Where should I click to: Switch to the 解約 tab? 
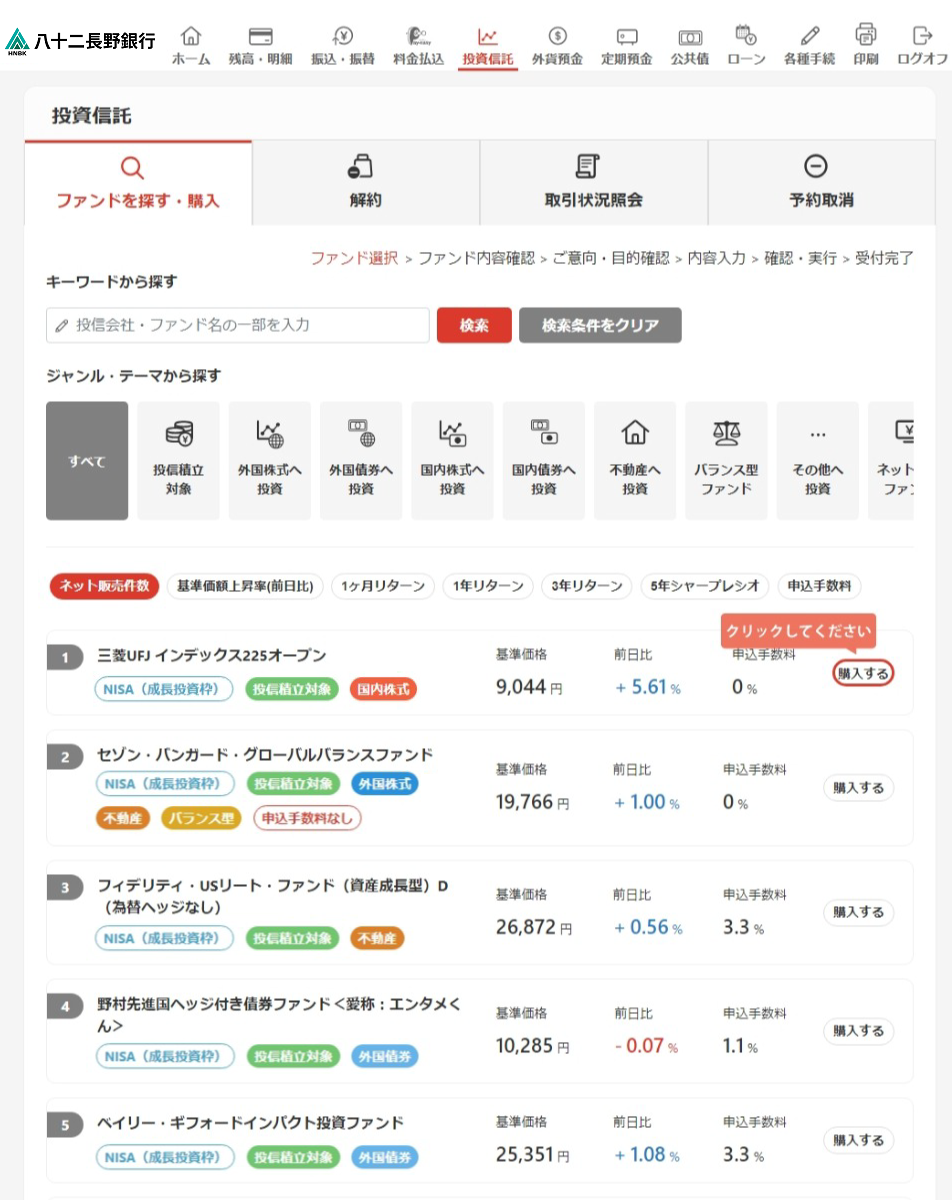point(365,182)
